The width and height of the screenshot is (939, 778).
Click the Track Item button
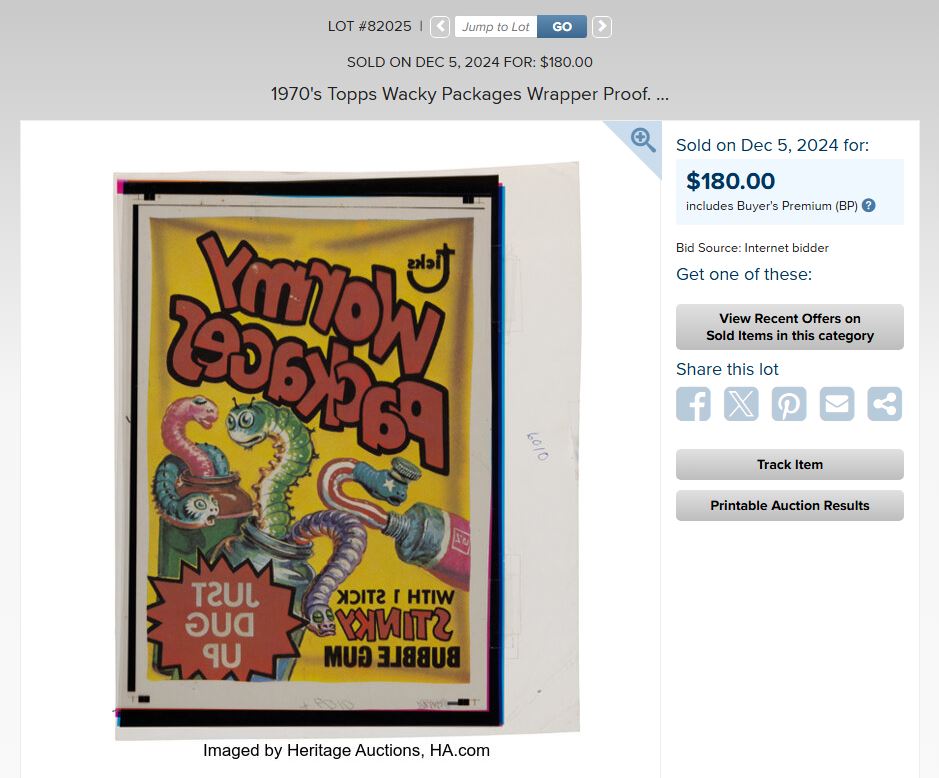click(x=789, y=464)
